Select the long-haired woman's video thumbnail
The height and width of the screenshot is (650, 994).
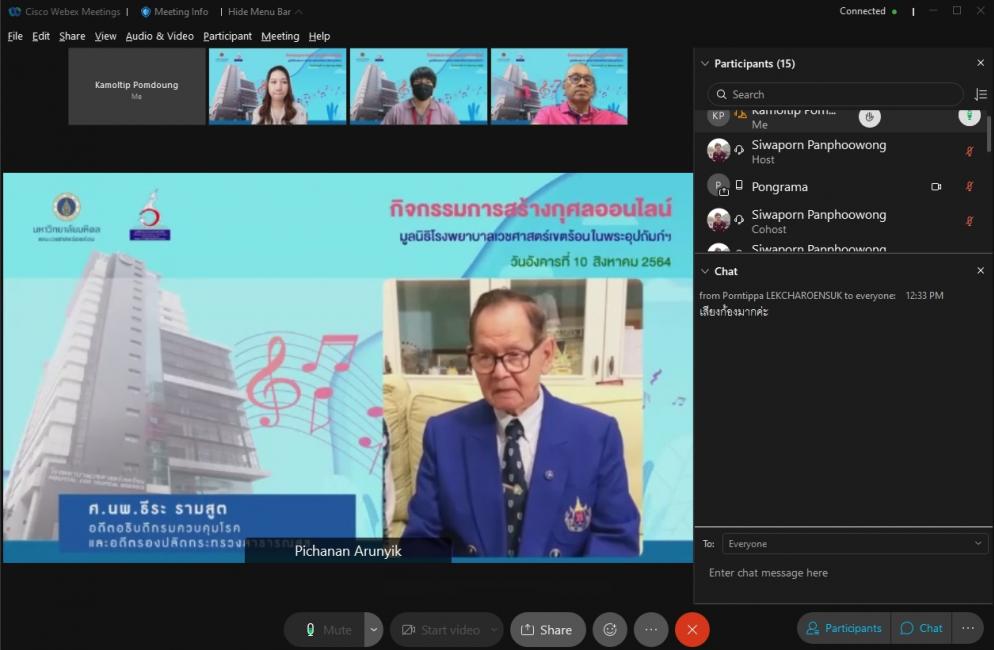coord(278,86)
